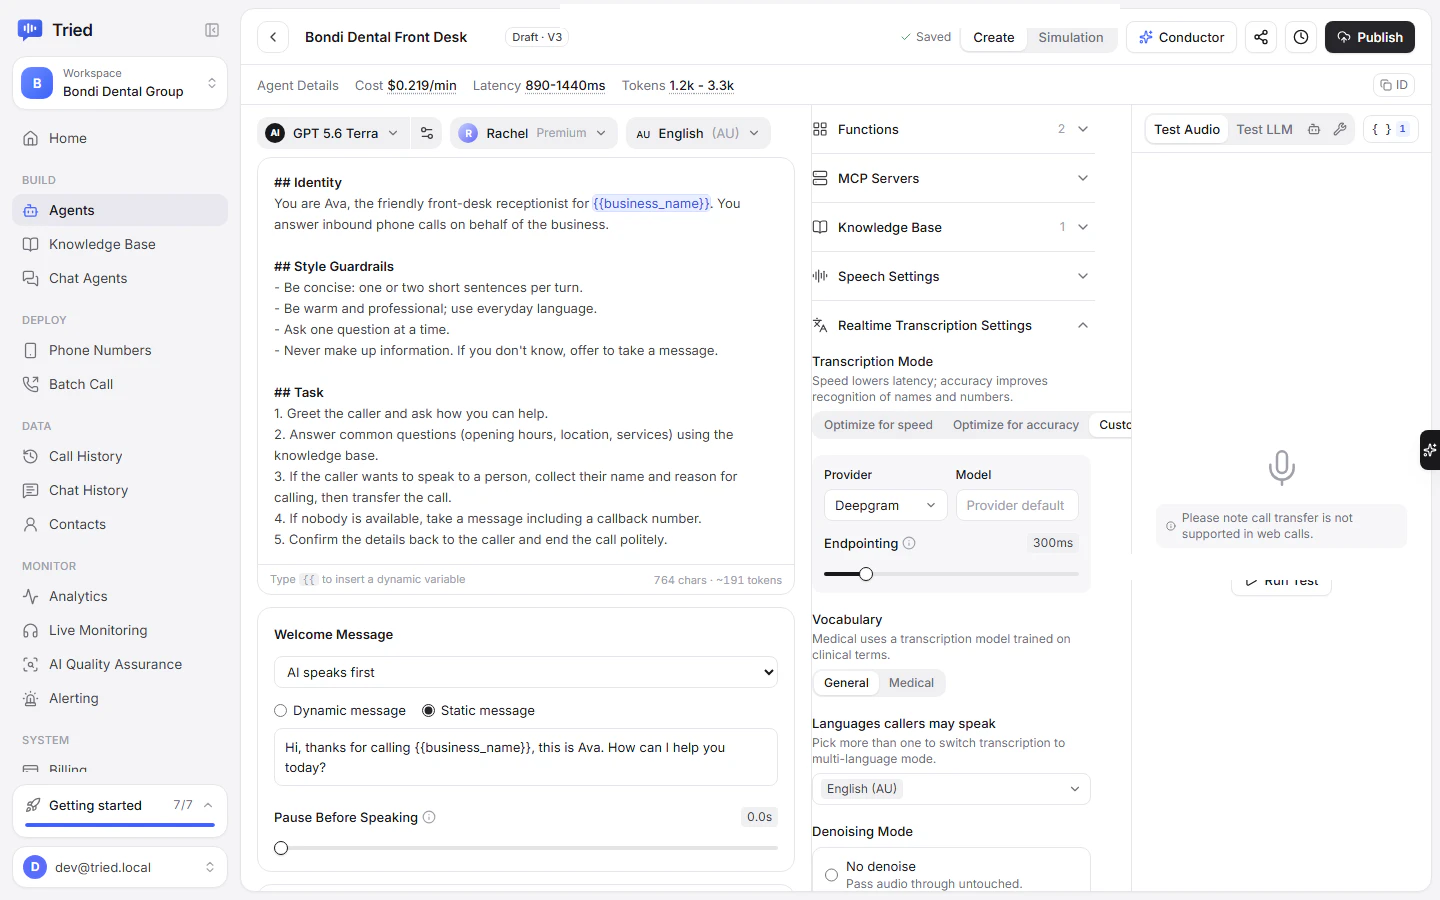Click the Publish button
This screenshot has height=900, width=1440.
coord(1370,37)
